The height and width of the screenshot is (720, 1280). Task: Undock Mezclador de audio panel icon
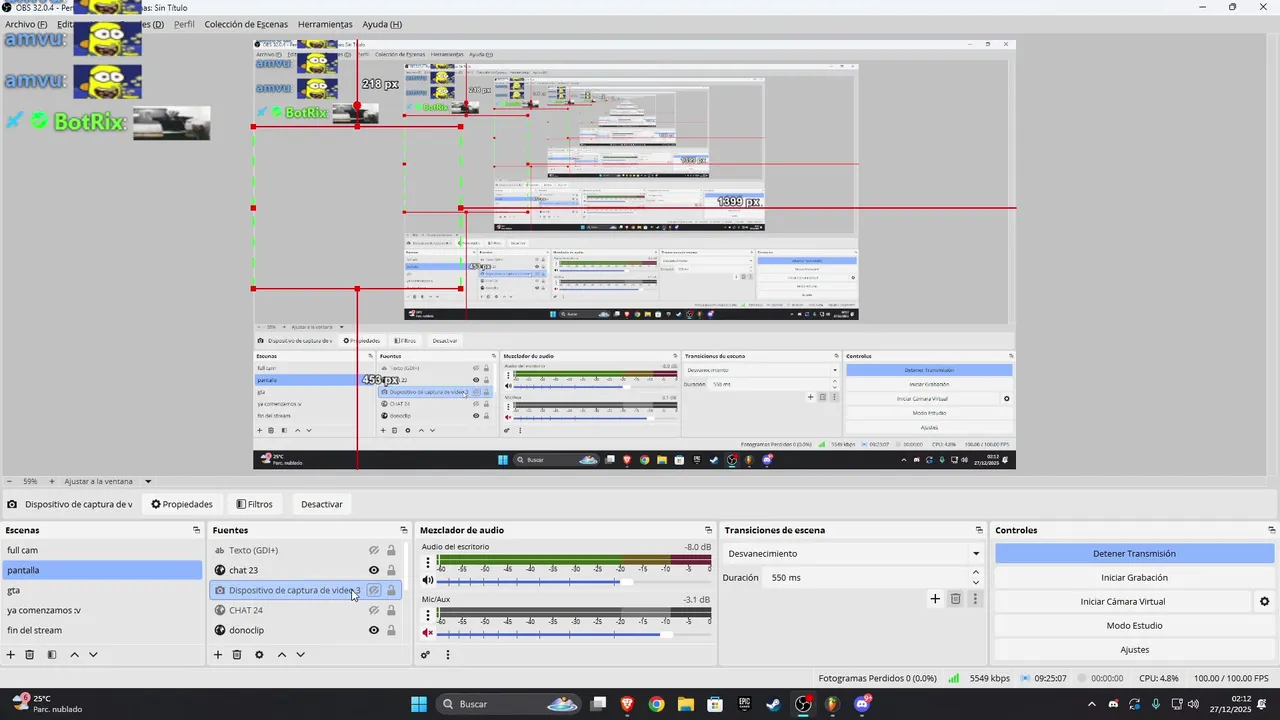tap(711, 530)
